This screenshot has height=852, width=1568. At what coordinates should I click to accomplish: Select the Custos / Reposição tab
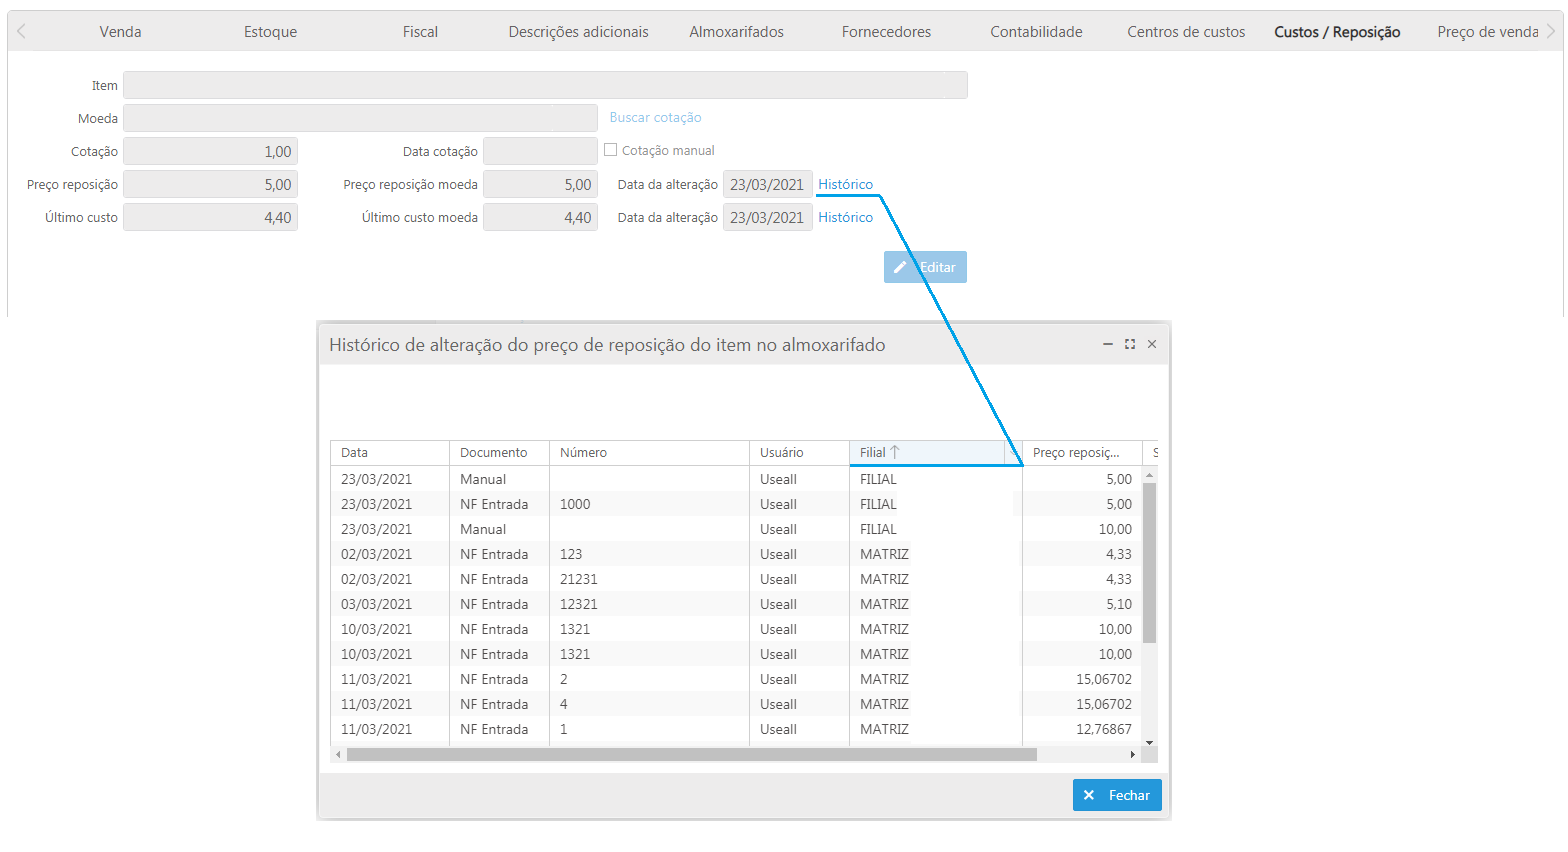coord(1337,32)
